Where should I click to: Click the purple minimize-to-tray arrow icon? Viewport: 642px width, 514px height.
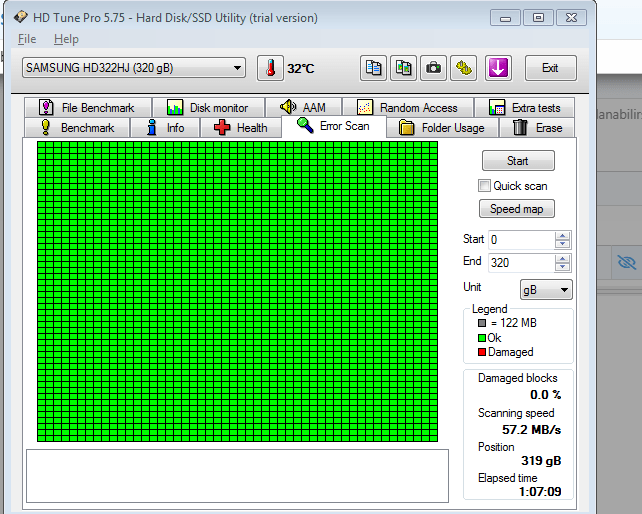498,68
